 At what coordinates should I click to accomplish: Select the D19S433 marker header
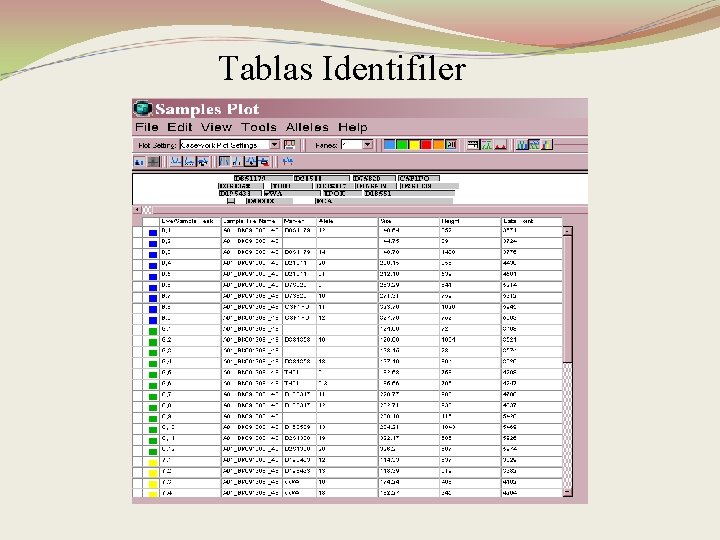point(240,193)
